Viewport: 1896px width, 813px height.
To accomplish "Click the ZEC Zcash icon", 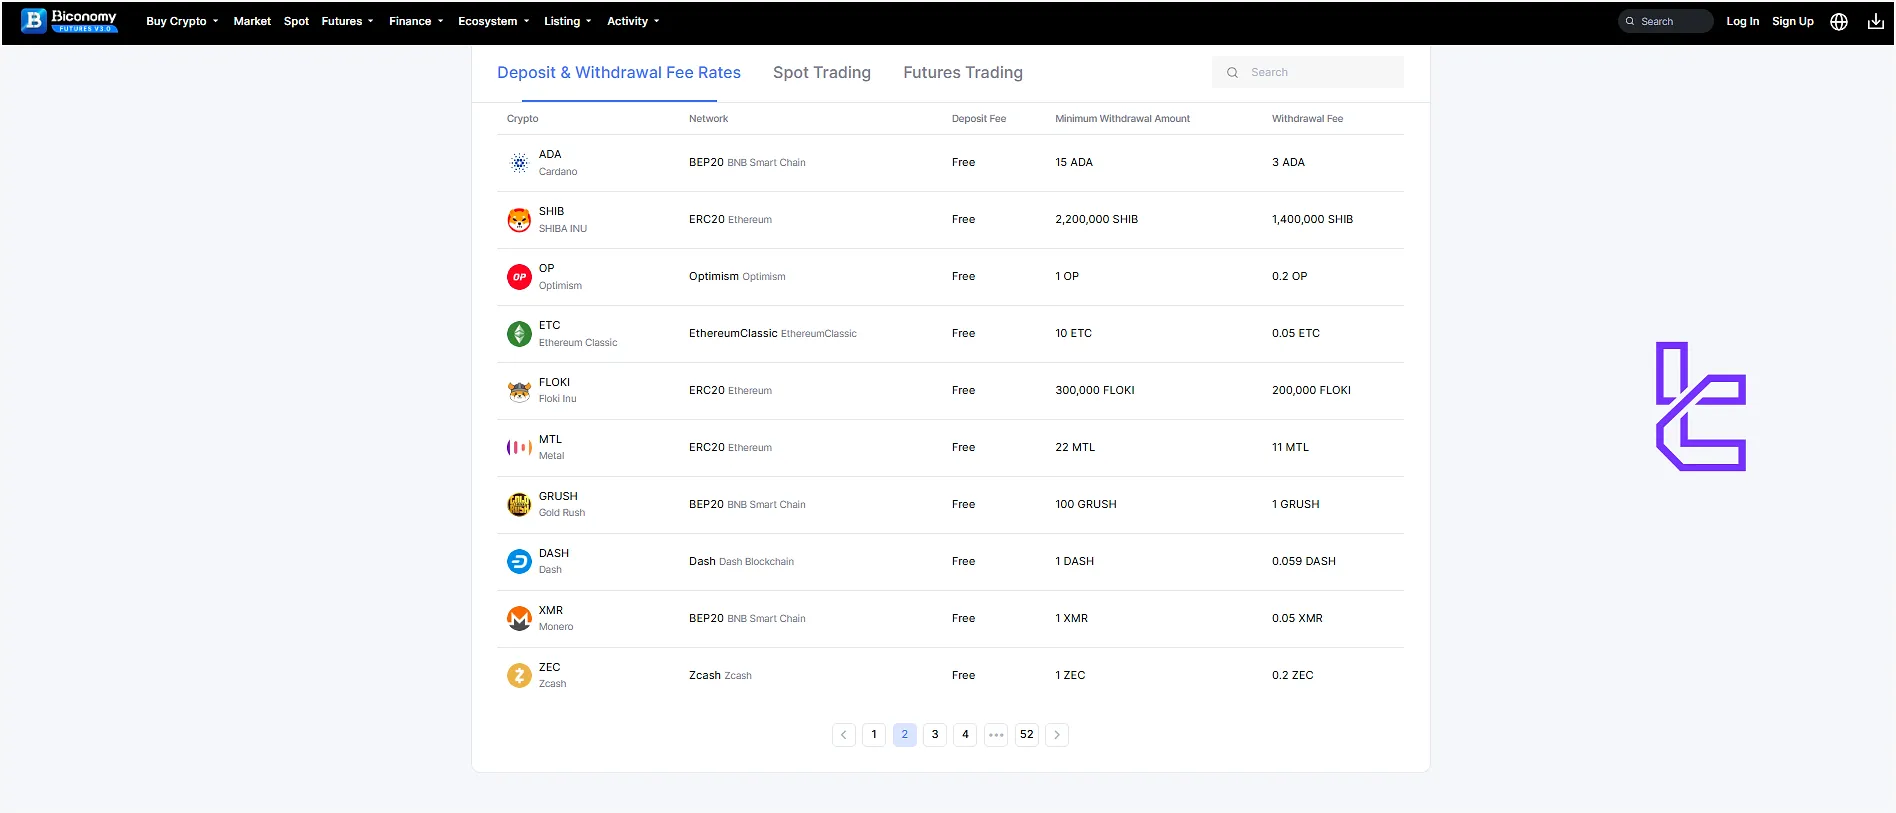I will [519, 676].
